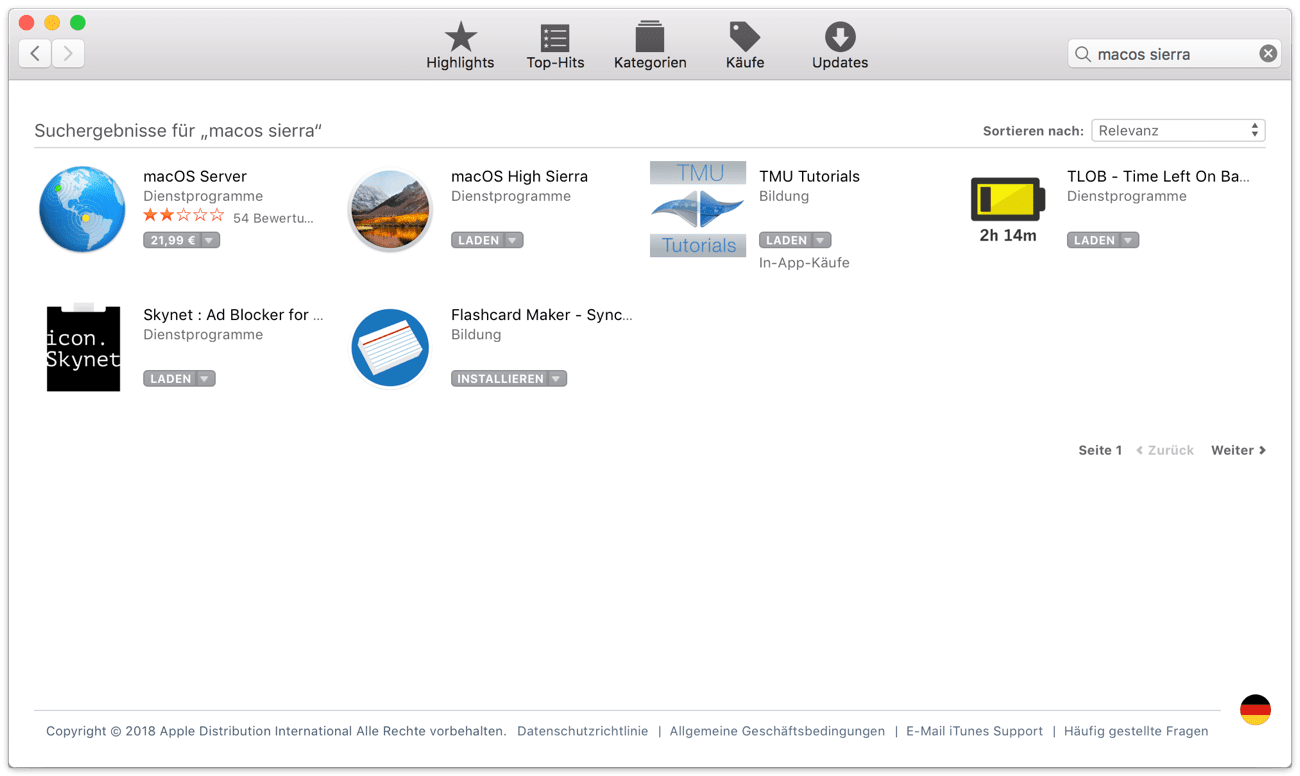Minimize window with the yellow button
This screenshot has height=776, width=1300.
pyautogui.click(x=52, y=22)
